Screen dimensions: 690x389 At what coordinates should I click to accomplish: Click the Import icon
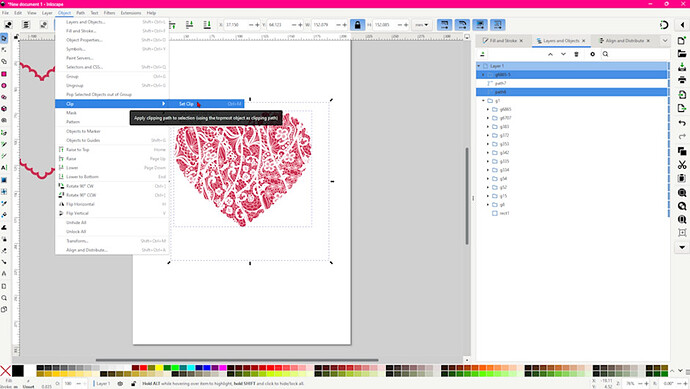pos(682,95)
